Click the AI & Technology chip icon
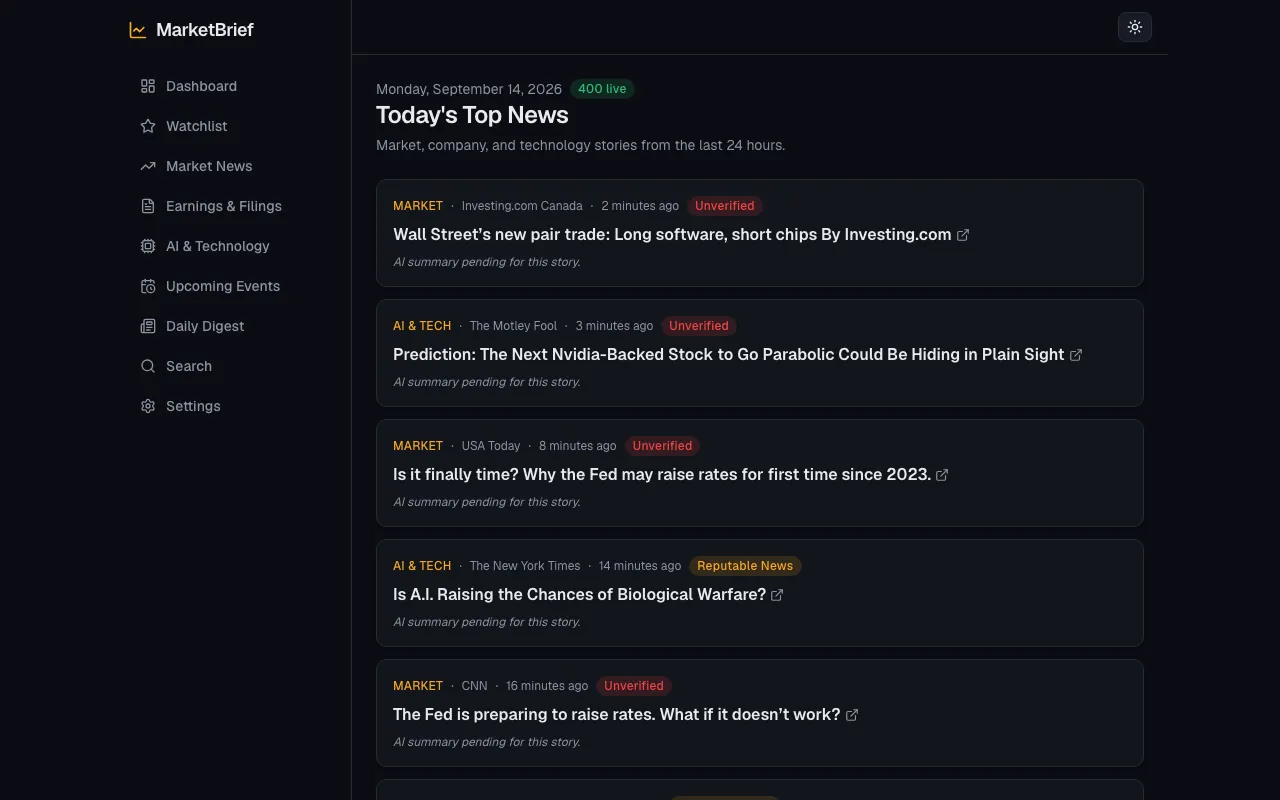The width and height of the screenshot is (1280, 800). [x=148, y=246]
